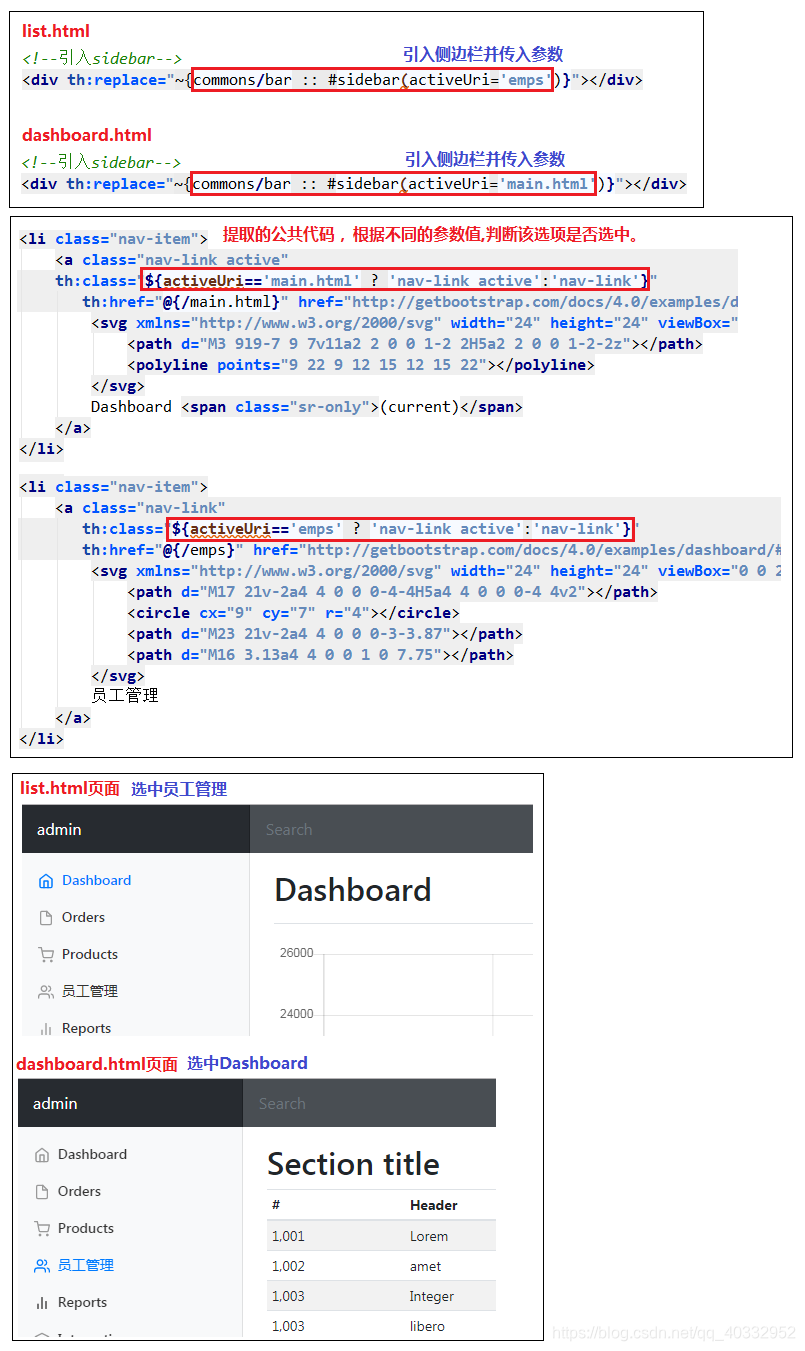Click the 选中员工管理 caption

(x=179, y=789)
